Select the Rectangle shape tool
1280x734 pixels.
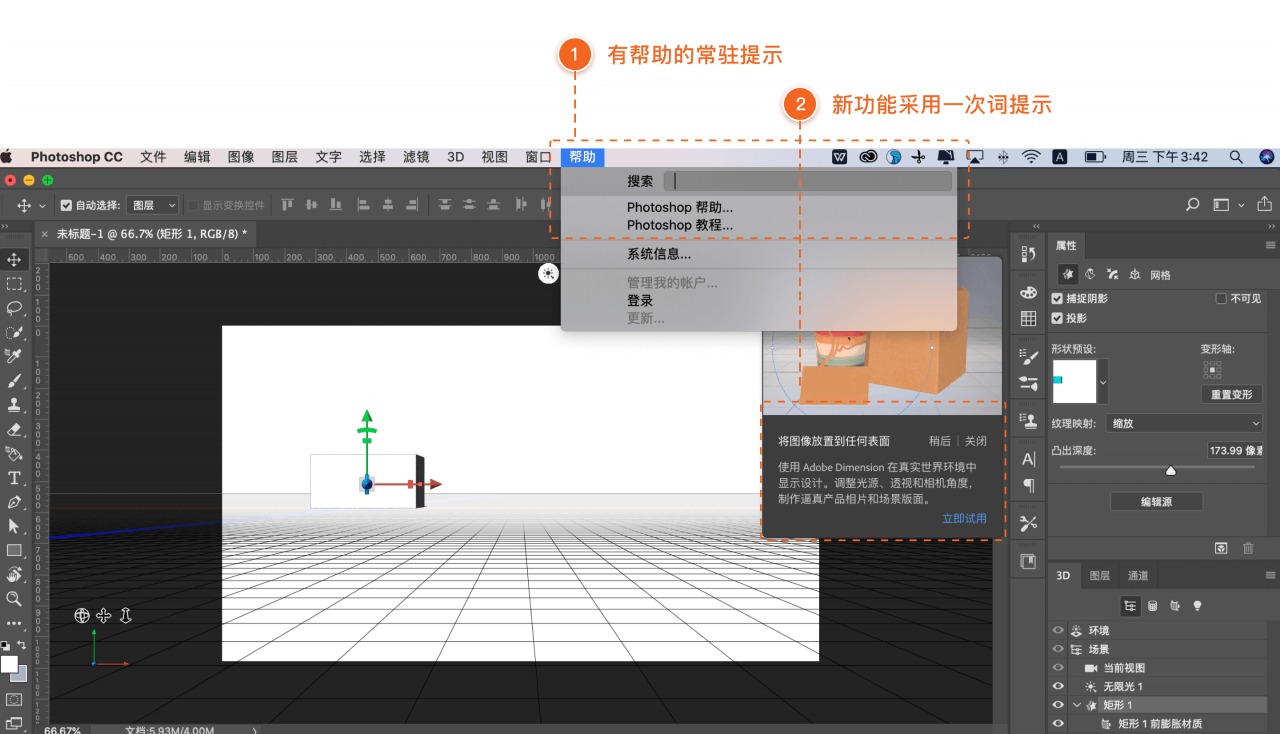14,550
